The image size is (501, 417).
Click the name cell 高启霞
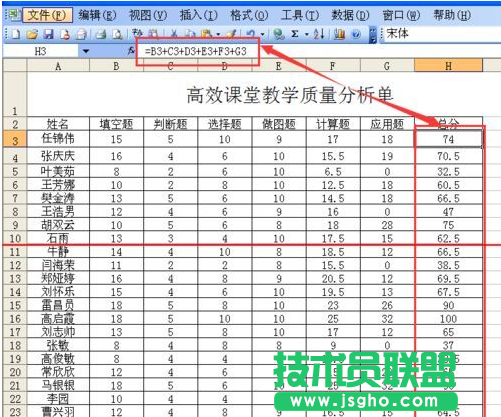(58, 319)
